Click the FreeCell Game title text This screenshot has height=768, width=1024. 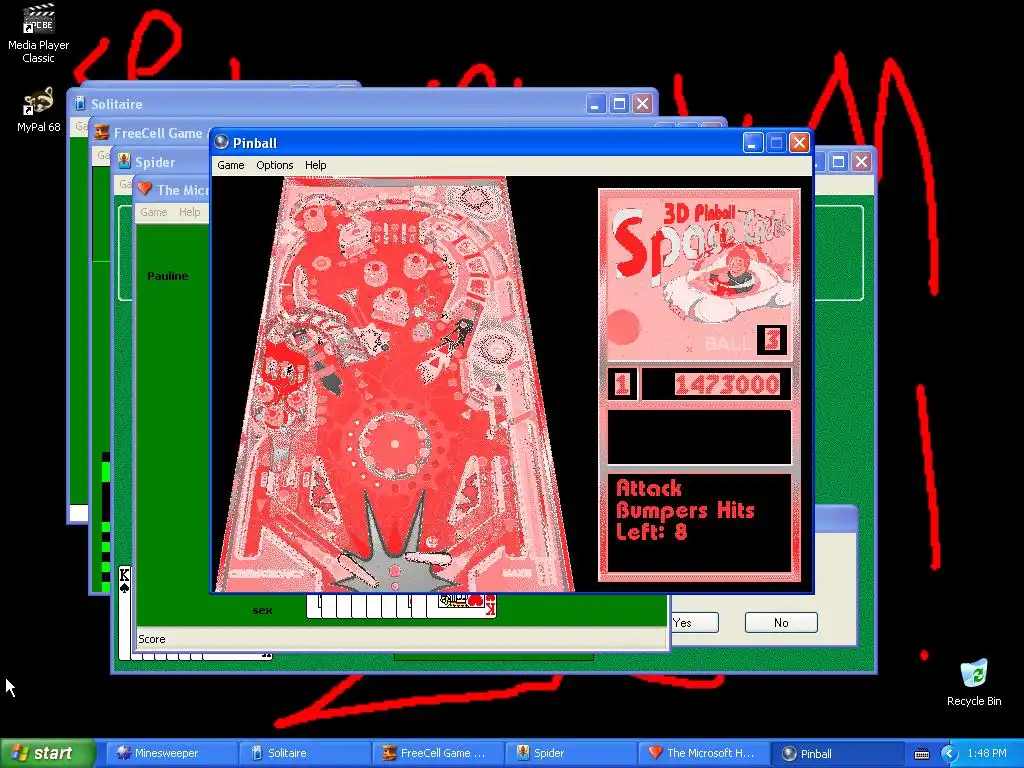pyautogui.click(x=158, y=133)
